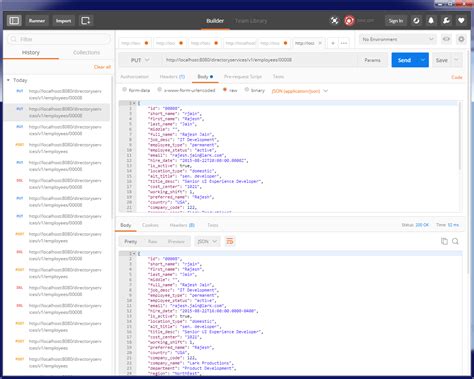Switch to the Builder tab

point(215,21)
